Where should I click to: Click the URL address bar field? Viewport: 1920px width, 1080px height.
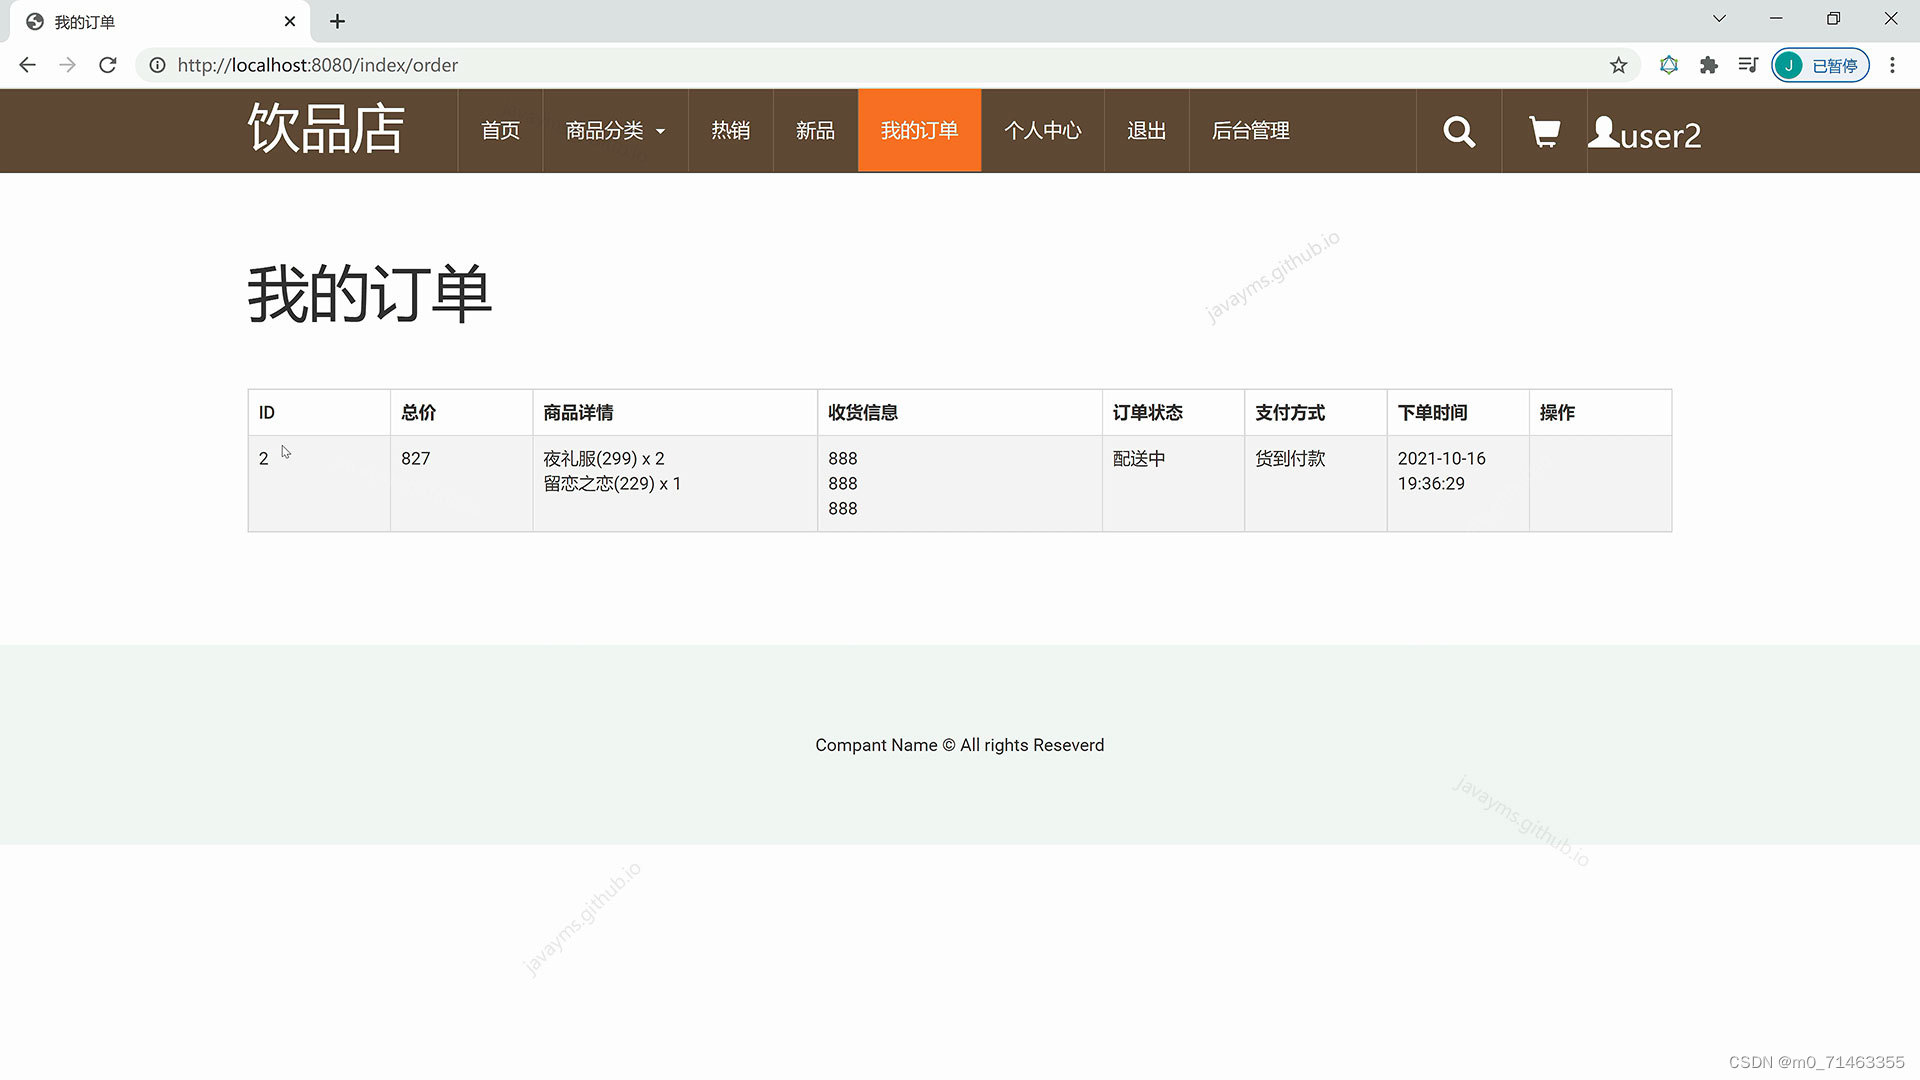click(800, 65)
